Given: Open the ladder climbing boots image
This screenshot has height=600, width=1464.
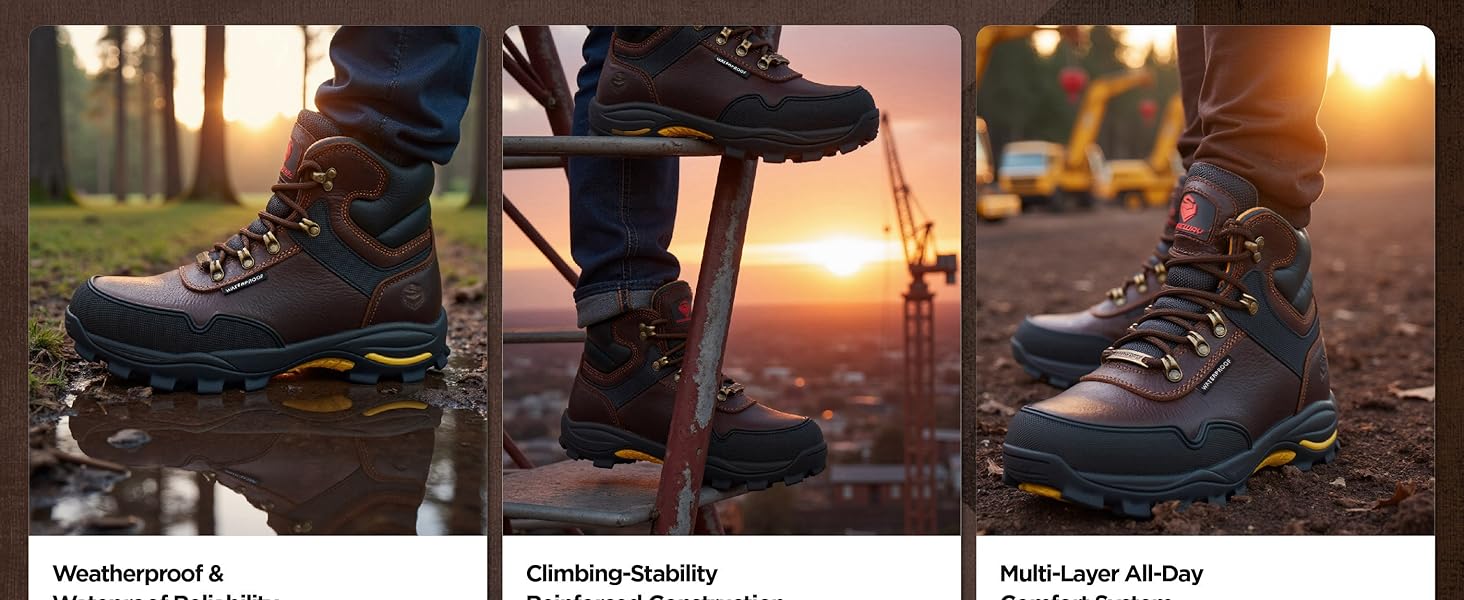Looking at the screenshot, I should click(x=732, y=280).
